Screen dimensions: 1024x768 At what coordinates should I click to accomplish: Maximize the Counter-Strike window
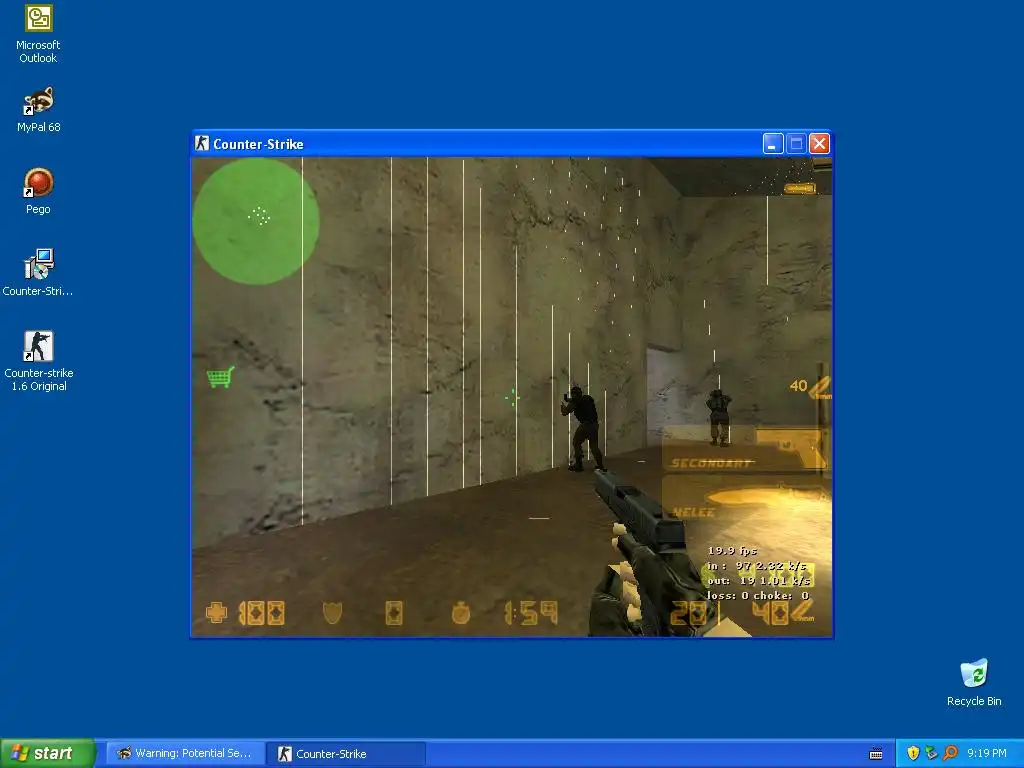(x=796, y=144)
